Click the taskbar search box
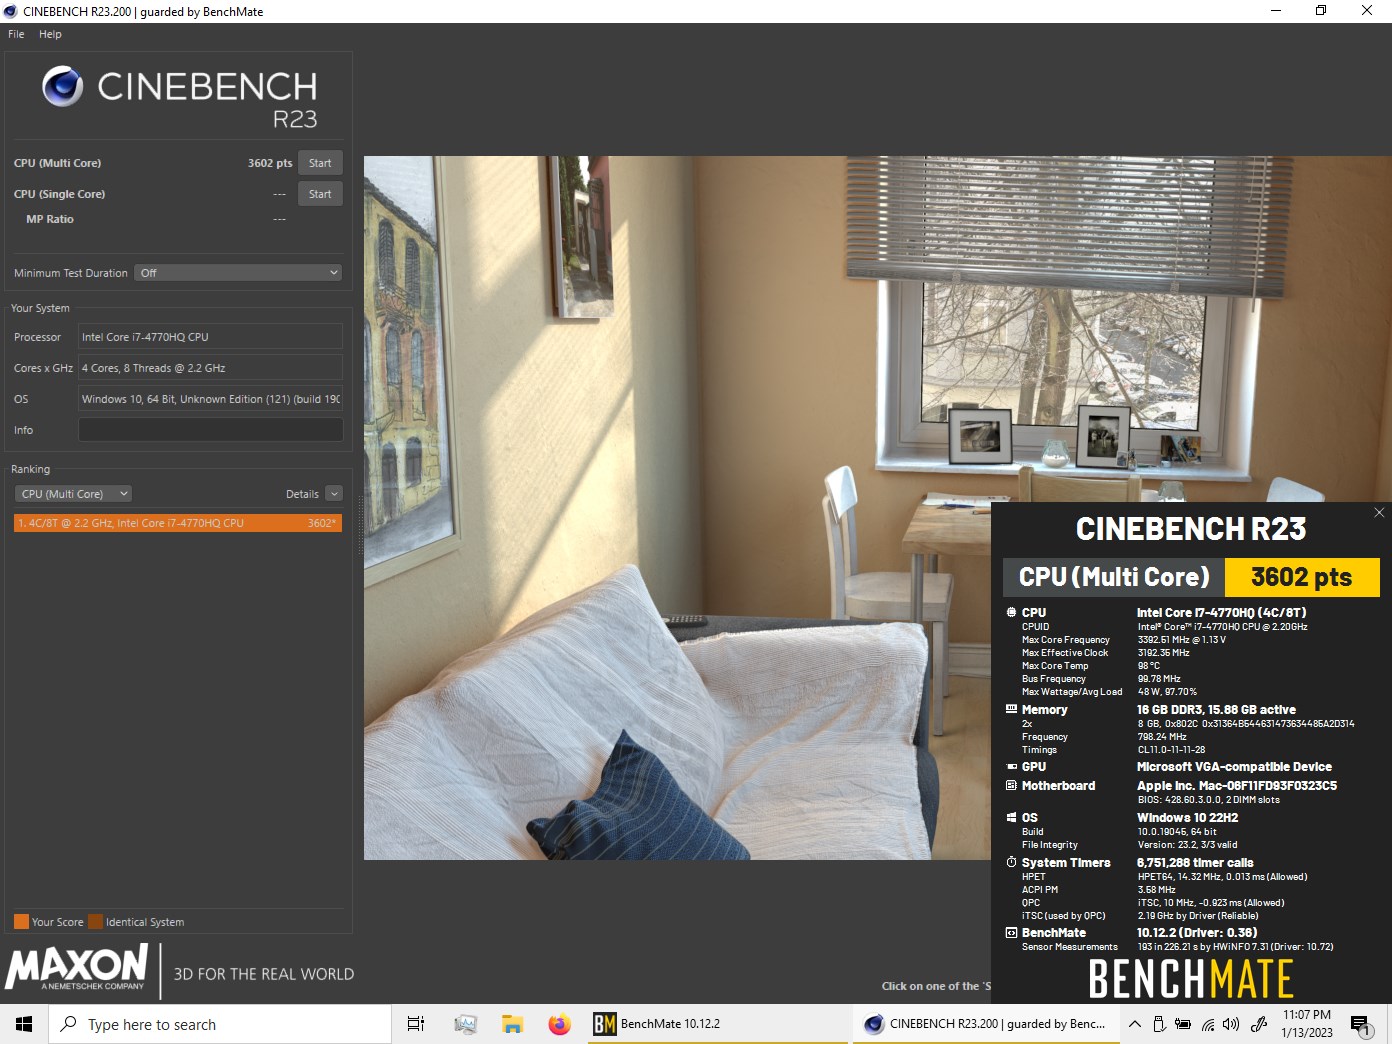This screenshot has height=1044, width=1392. coord(220,1024)
